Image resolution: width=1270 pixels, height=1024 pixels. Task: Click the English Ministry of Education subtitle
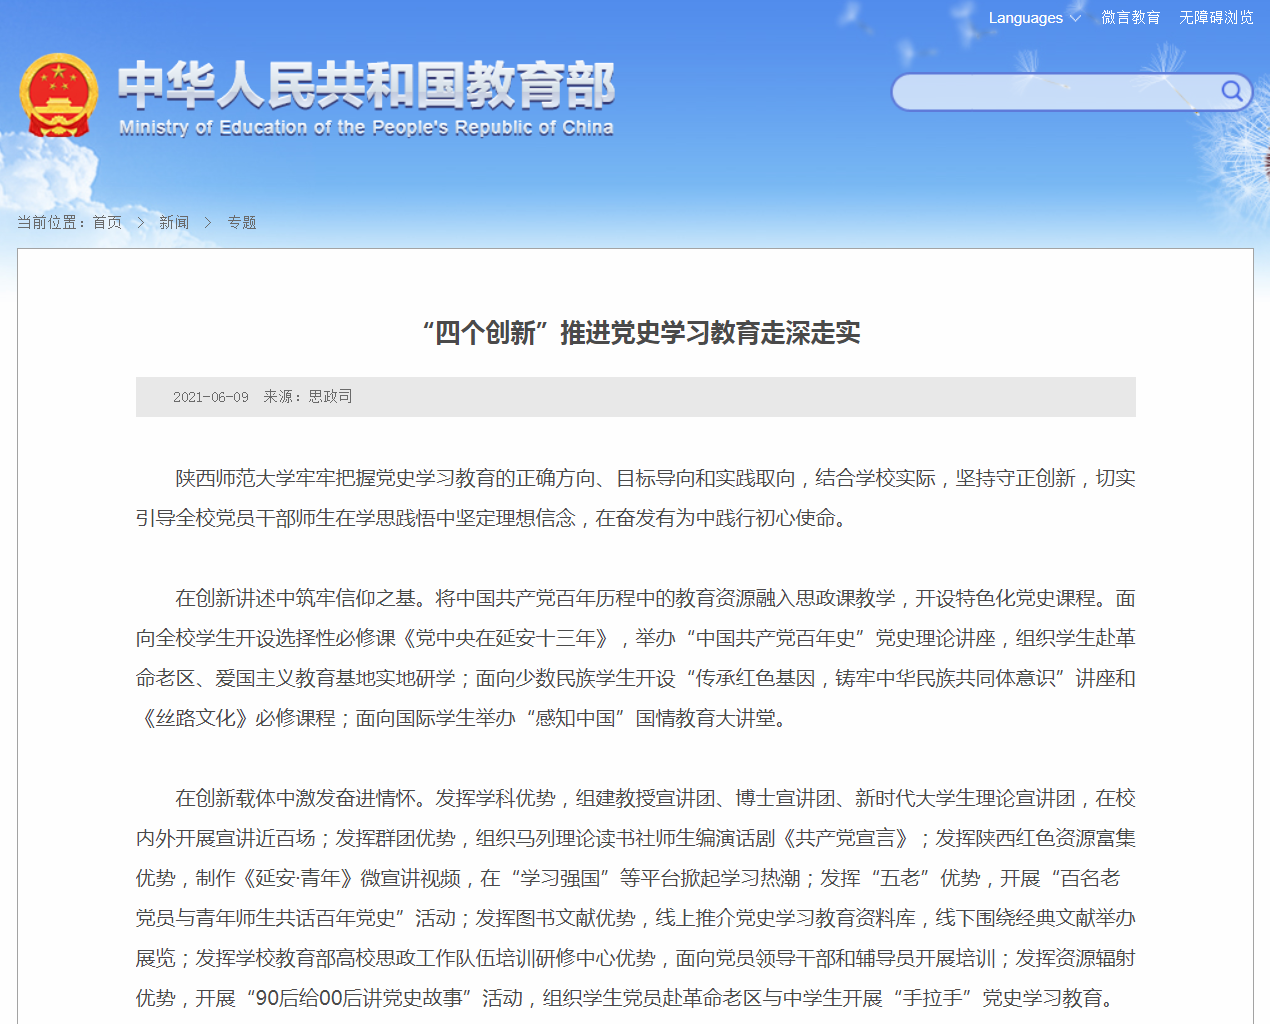coord(366,128)
